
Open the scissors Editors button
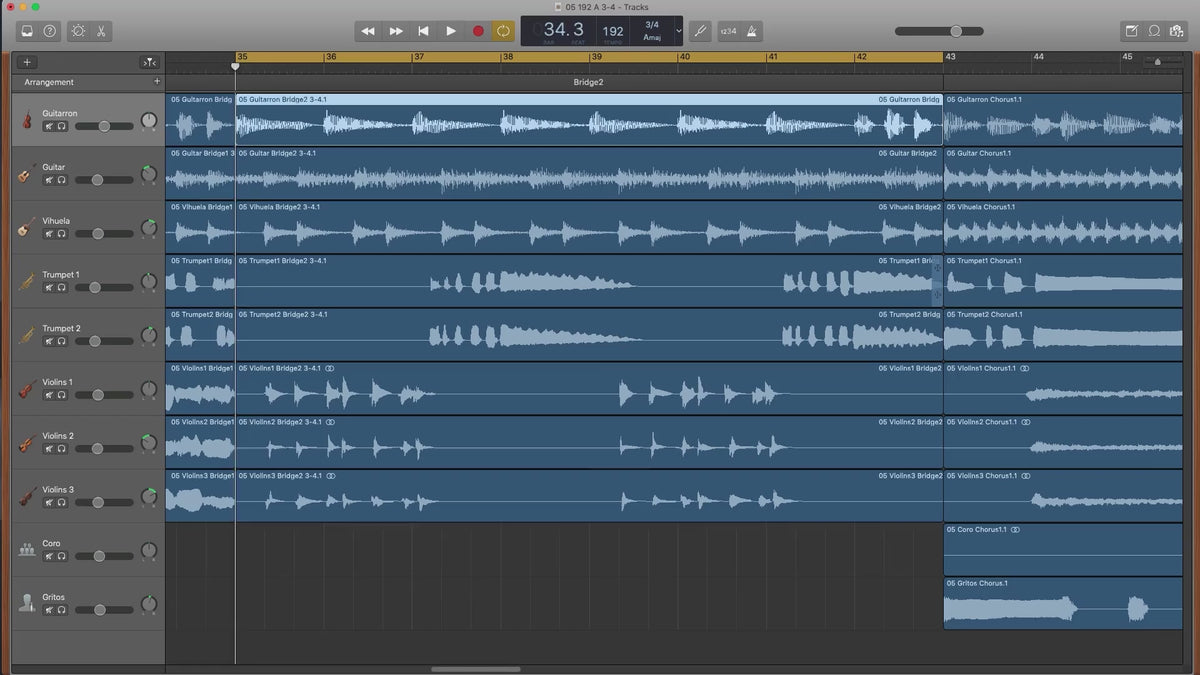pyautogui.click(x=101, y=31)
